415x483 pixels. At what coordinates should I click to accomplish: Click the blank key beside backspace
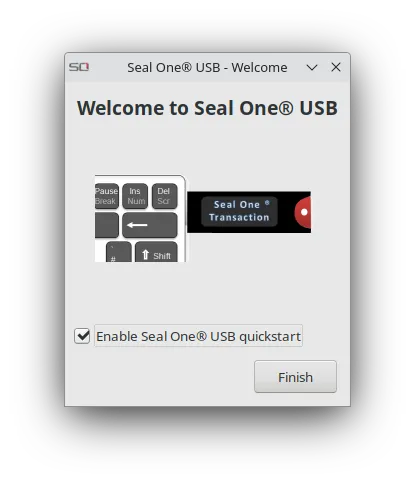[107, 225]
